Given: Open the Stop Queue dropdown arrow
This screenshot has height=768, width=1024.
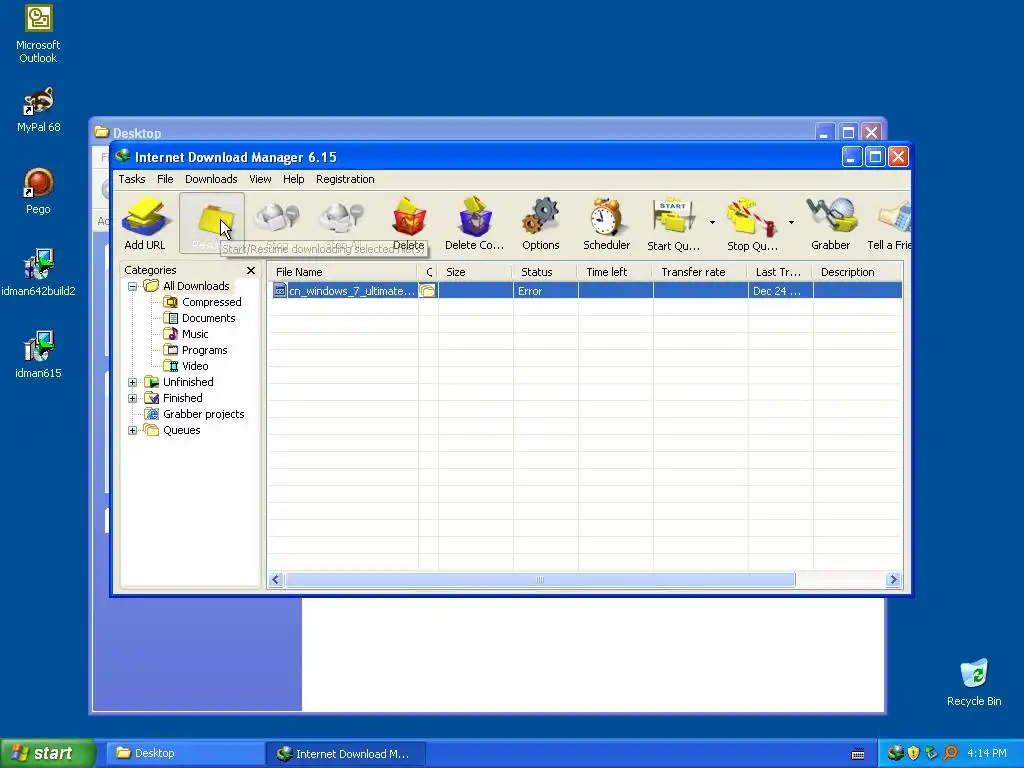Looking at the screenshot, I should tap(792, 223).
